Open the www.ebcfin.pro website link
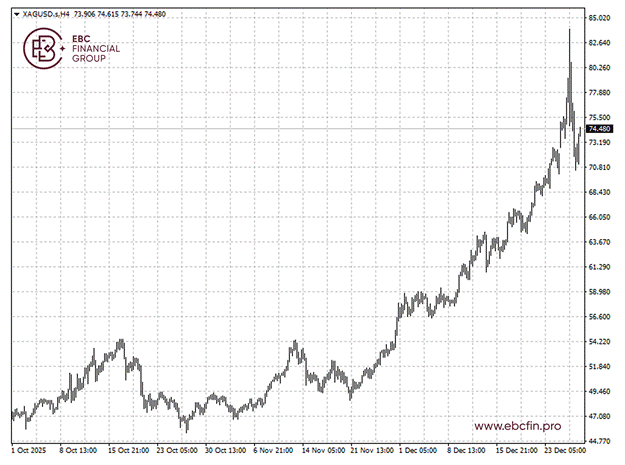 click(517, 426)
